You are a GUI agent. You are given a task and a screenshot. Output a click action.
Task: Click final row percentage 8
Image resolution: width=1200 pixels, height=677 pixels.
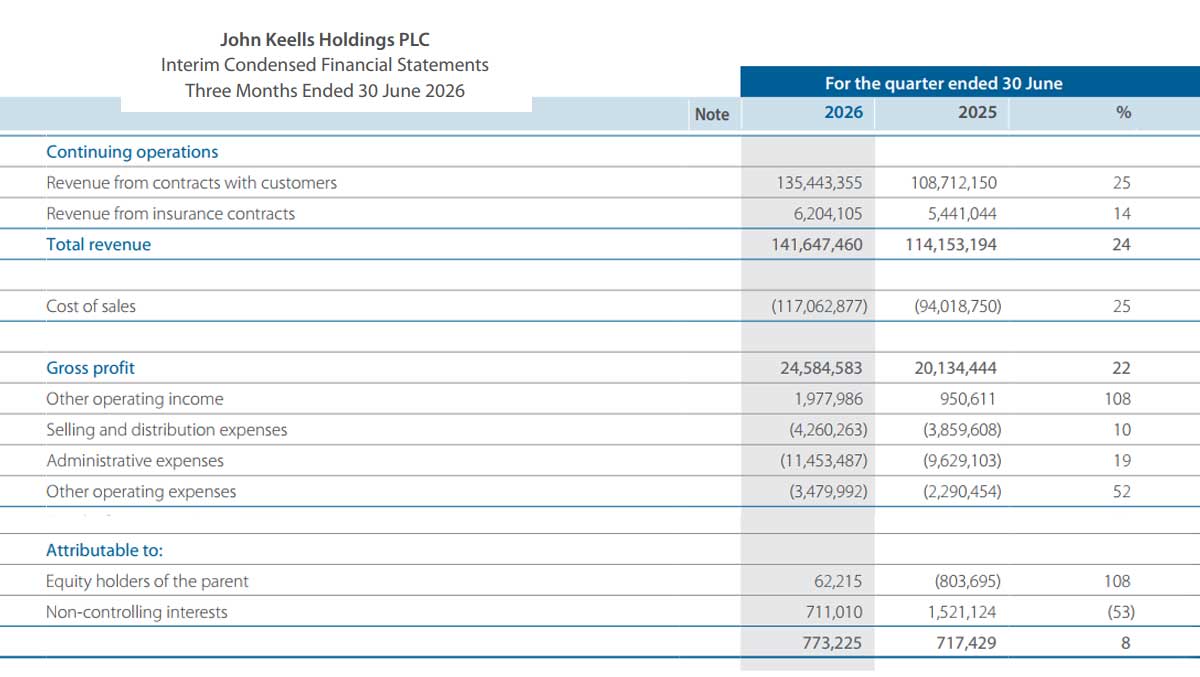[1126, 644]
